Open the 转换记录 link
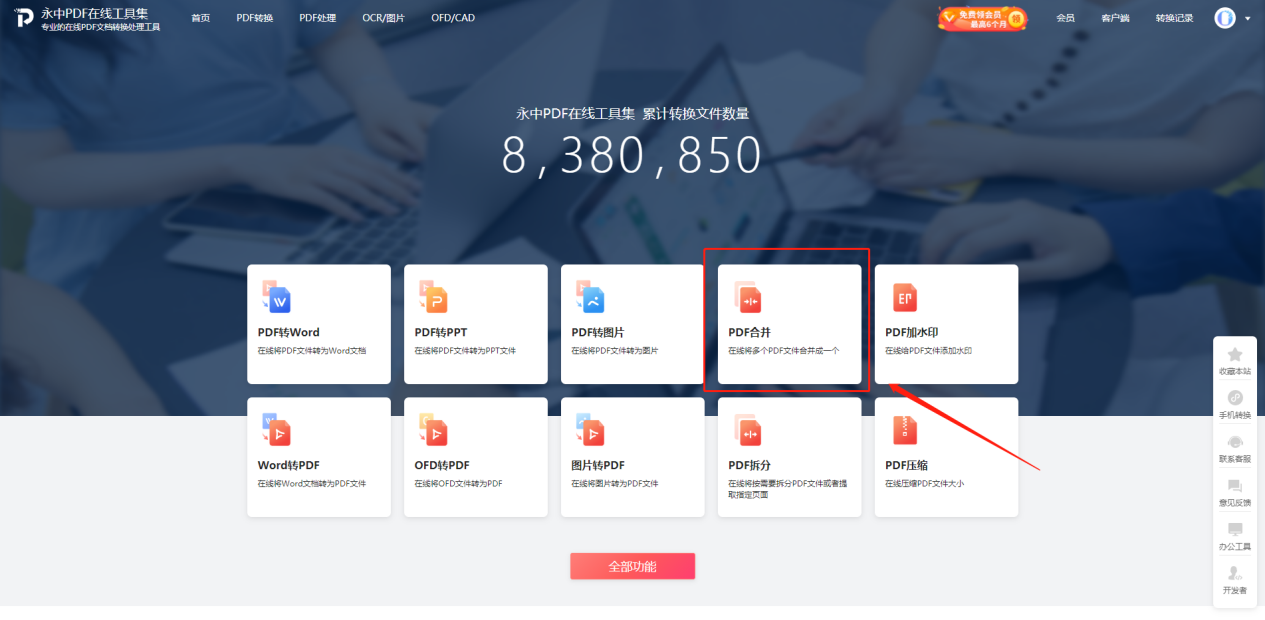 (x=1174, y=18)
